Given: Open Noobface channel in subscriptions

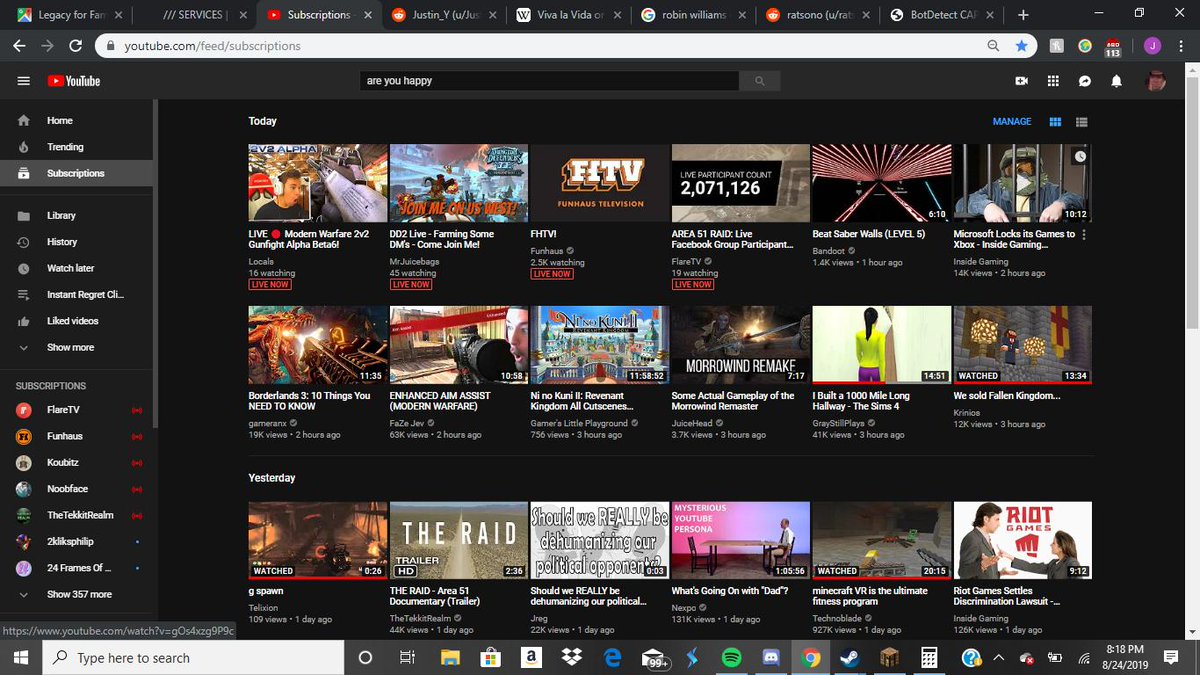Looking at the screenshot, I should [77, 489].
